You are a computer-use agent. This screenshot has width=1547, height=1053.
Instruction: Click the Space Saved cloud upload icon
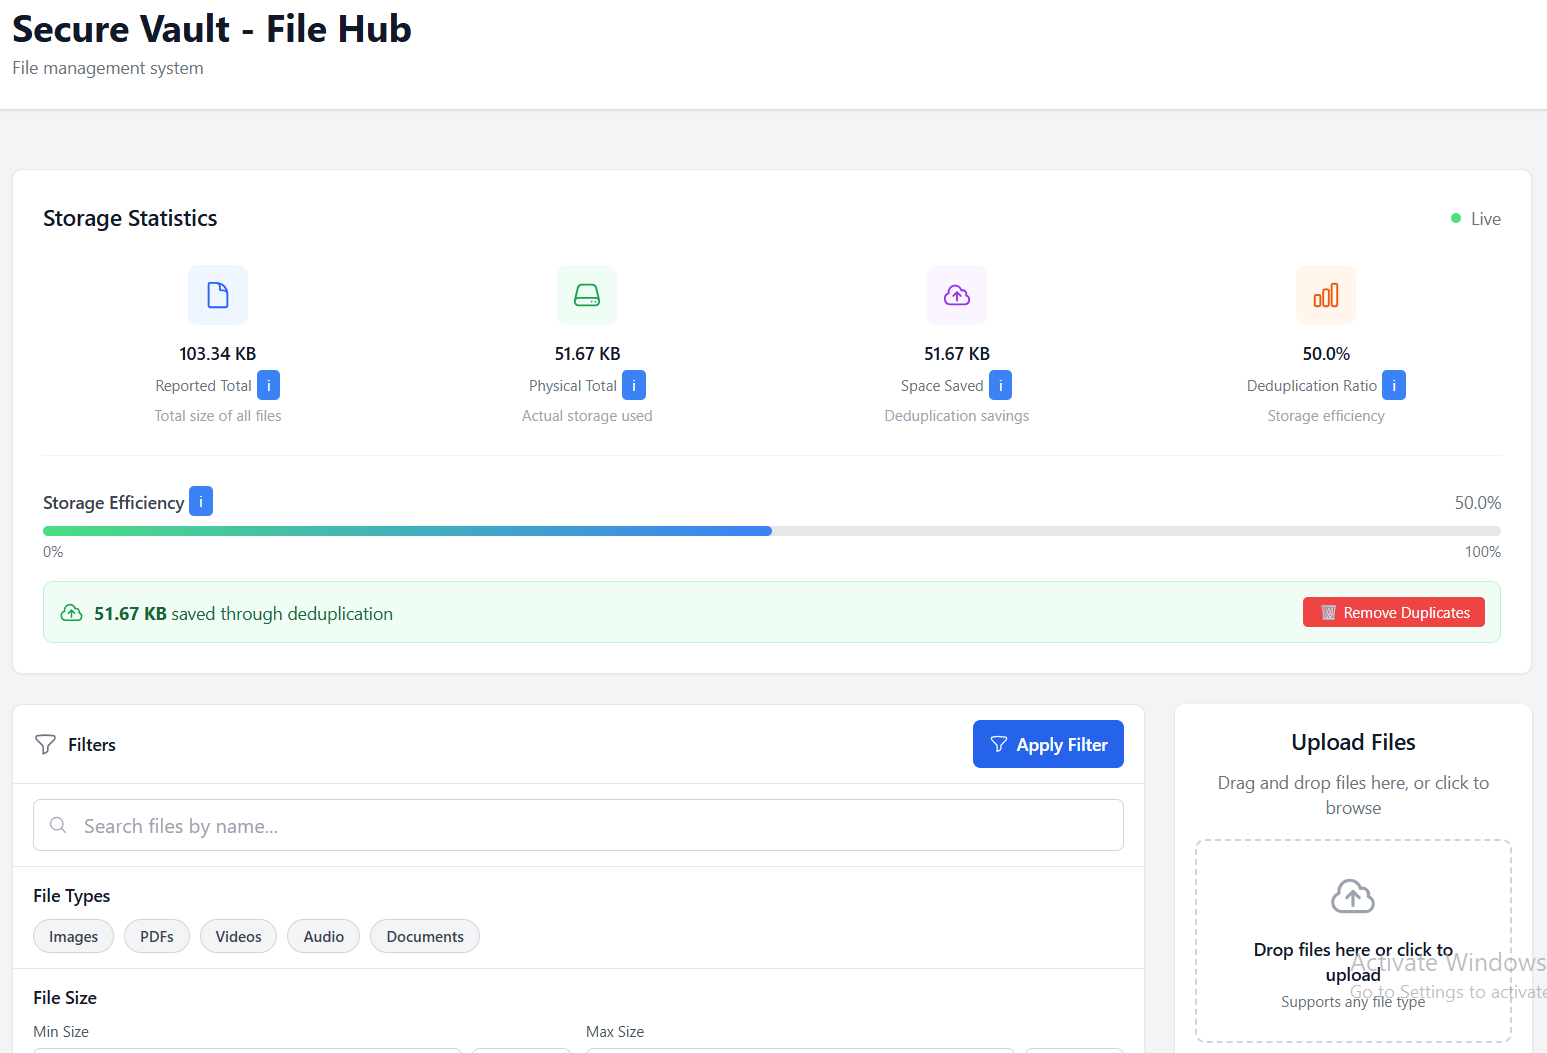click(x=957, y=295)
